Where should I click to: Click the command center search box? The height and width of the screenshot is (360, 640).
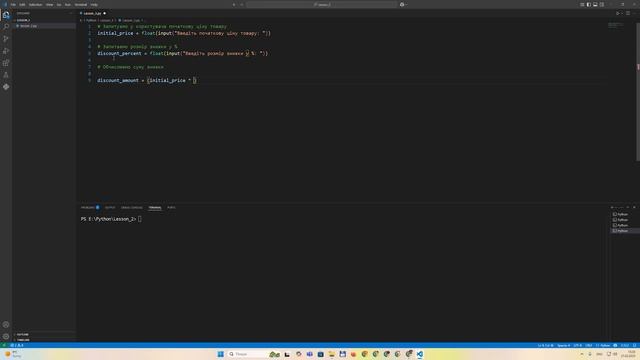[x=322, y=4]
